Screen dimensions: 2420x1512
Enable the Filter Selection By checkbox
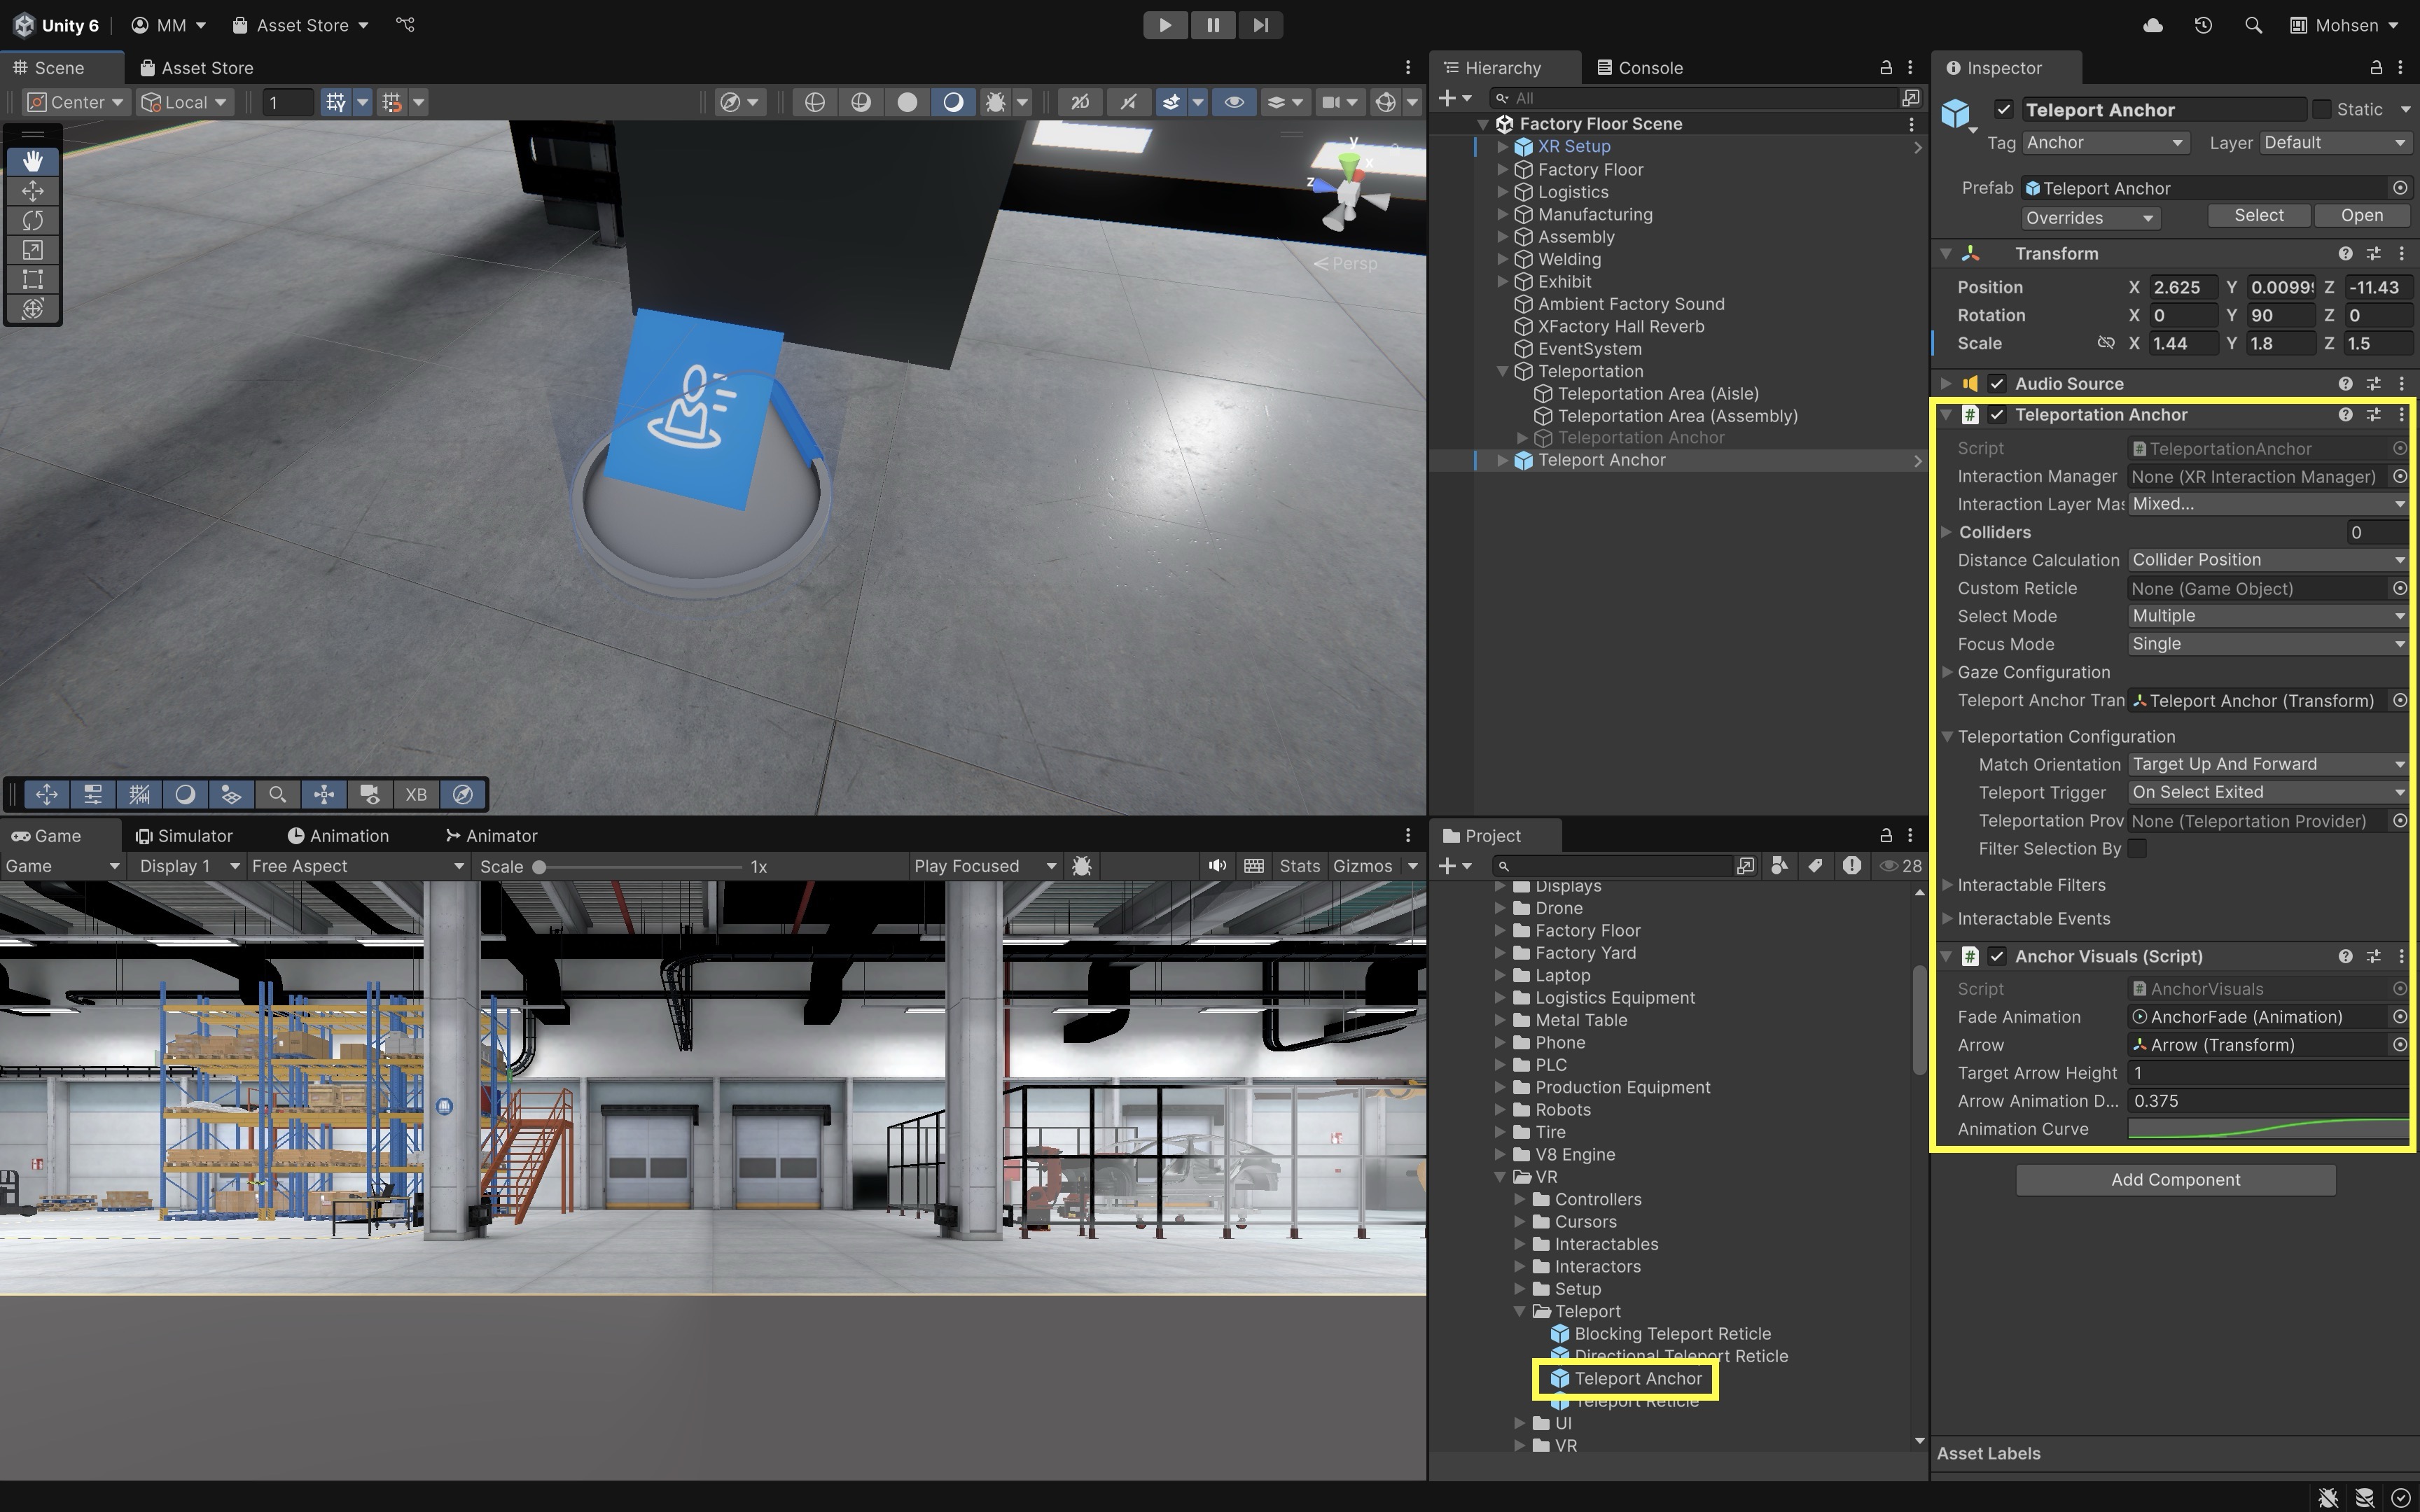(2137, 849)
